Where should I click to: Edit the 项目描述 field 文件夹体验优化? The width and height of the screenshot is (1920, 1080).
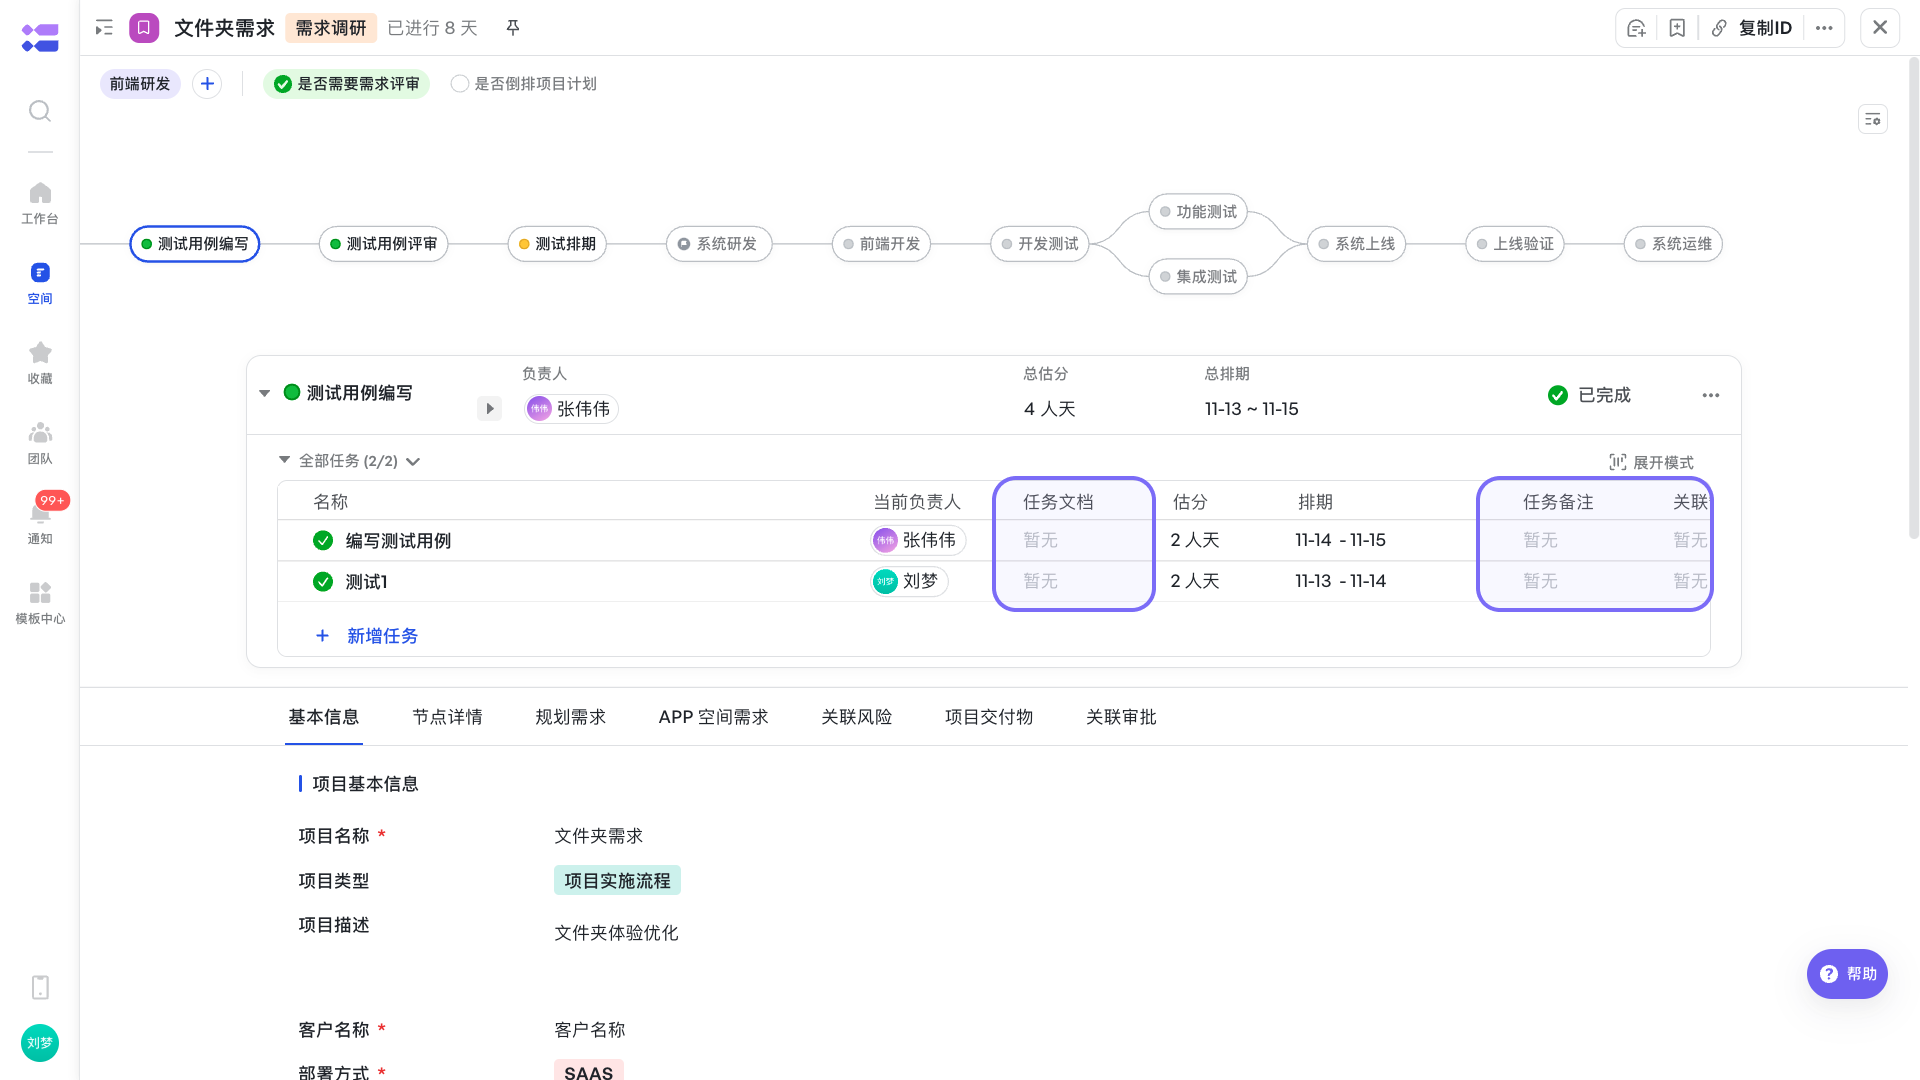coord(616,933)
